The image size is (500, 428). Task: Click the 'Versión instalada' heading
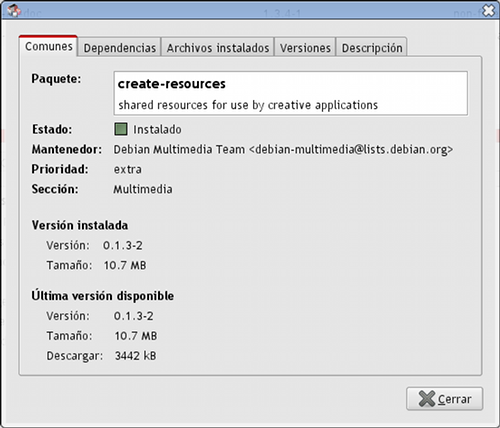(x=80, y=225)
